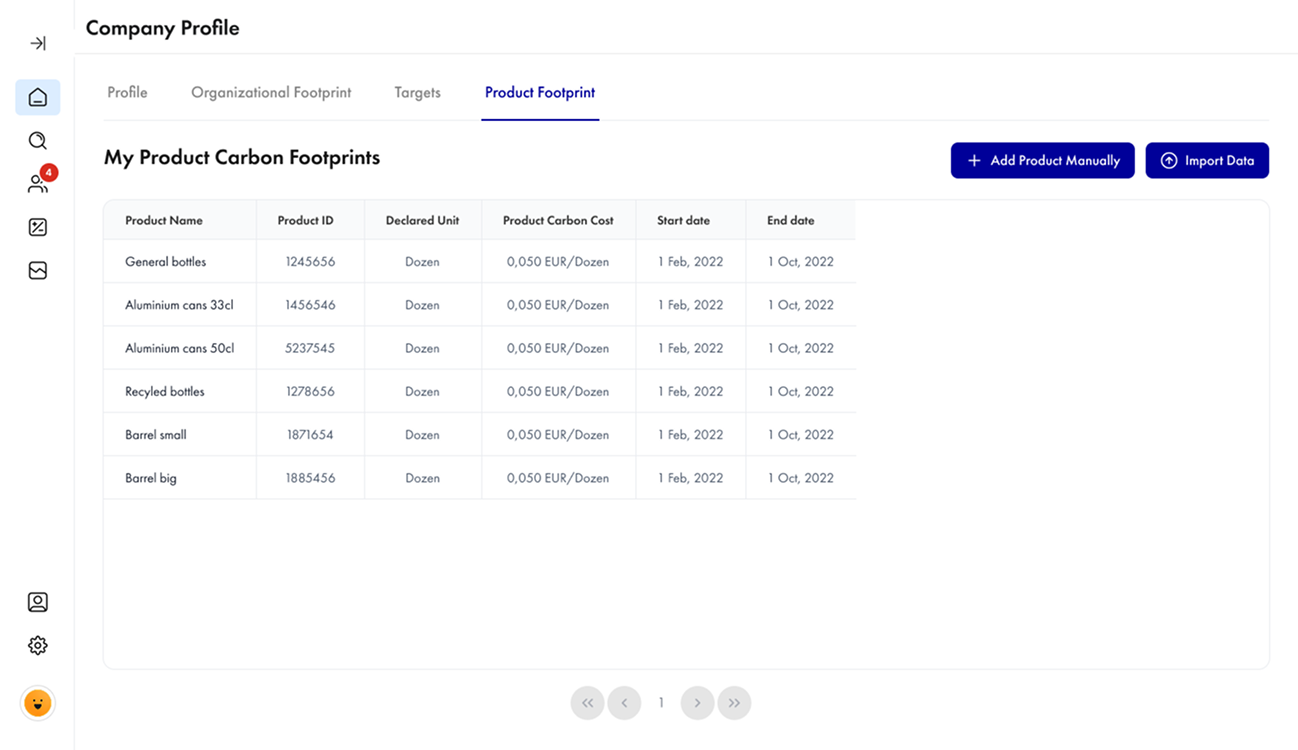The image size is (1298, 750).
Task: Click the Add Product Manually button
Action: (1042, 160)
